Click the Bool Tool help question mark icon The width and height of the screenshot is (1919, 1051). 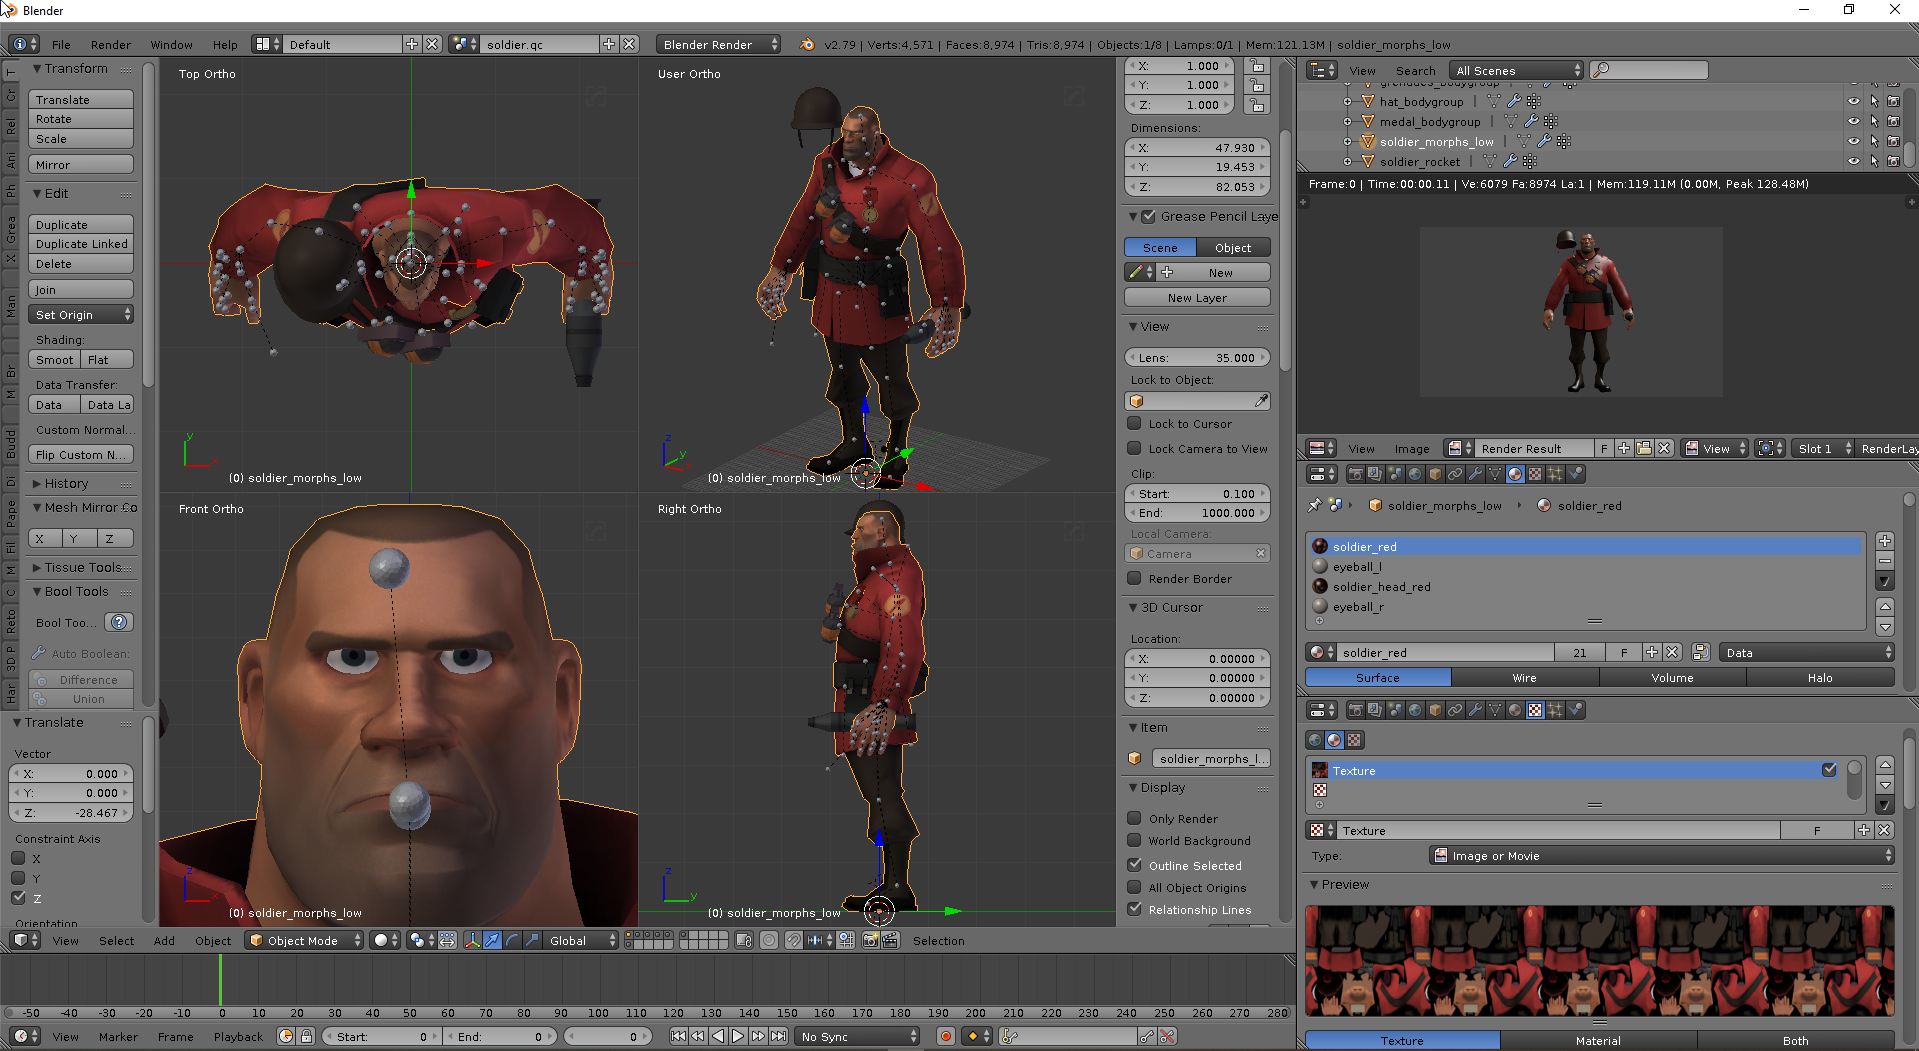(x=119, y=622)
